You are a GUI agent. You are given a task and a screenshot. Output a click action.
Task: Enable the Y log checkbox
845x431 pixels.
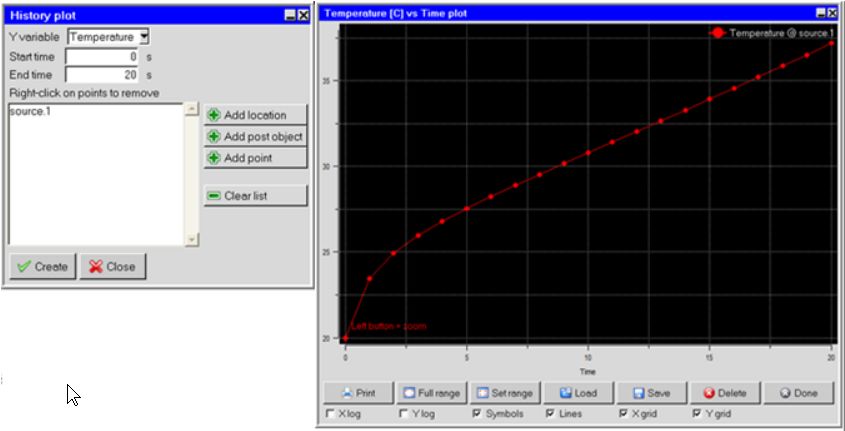403,414
